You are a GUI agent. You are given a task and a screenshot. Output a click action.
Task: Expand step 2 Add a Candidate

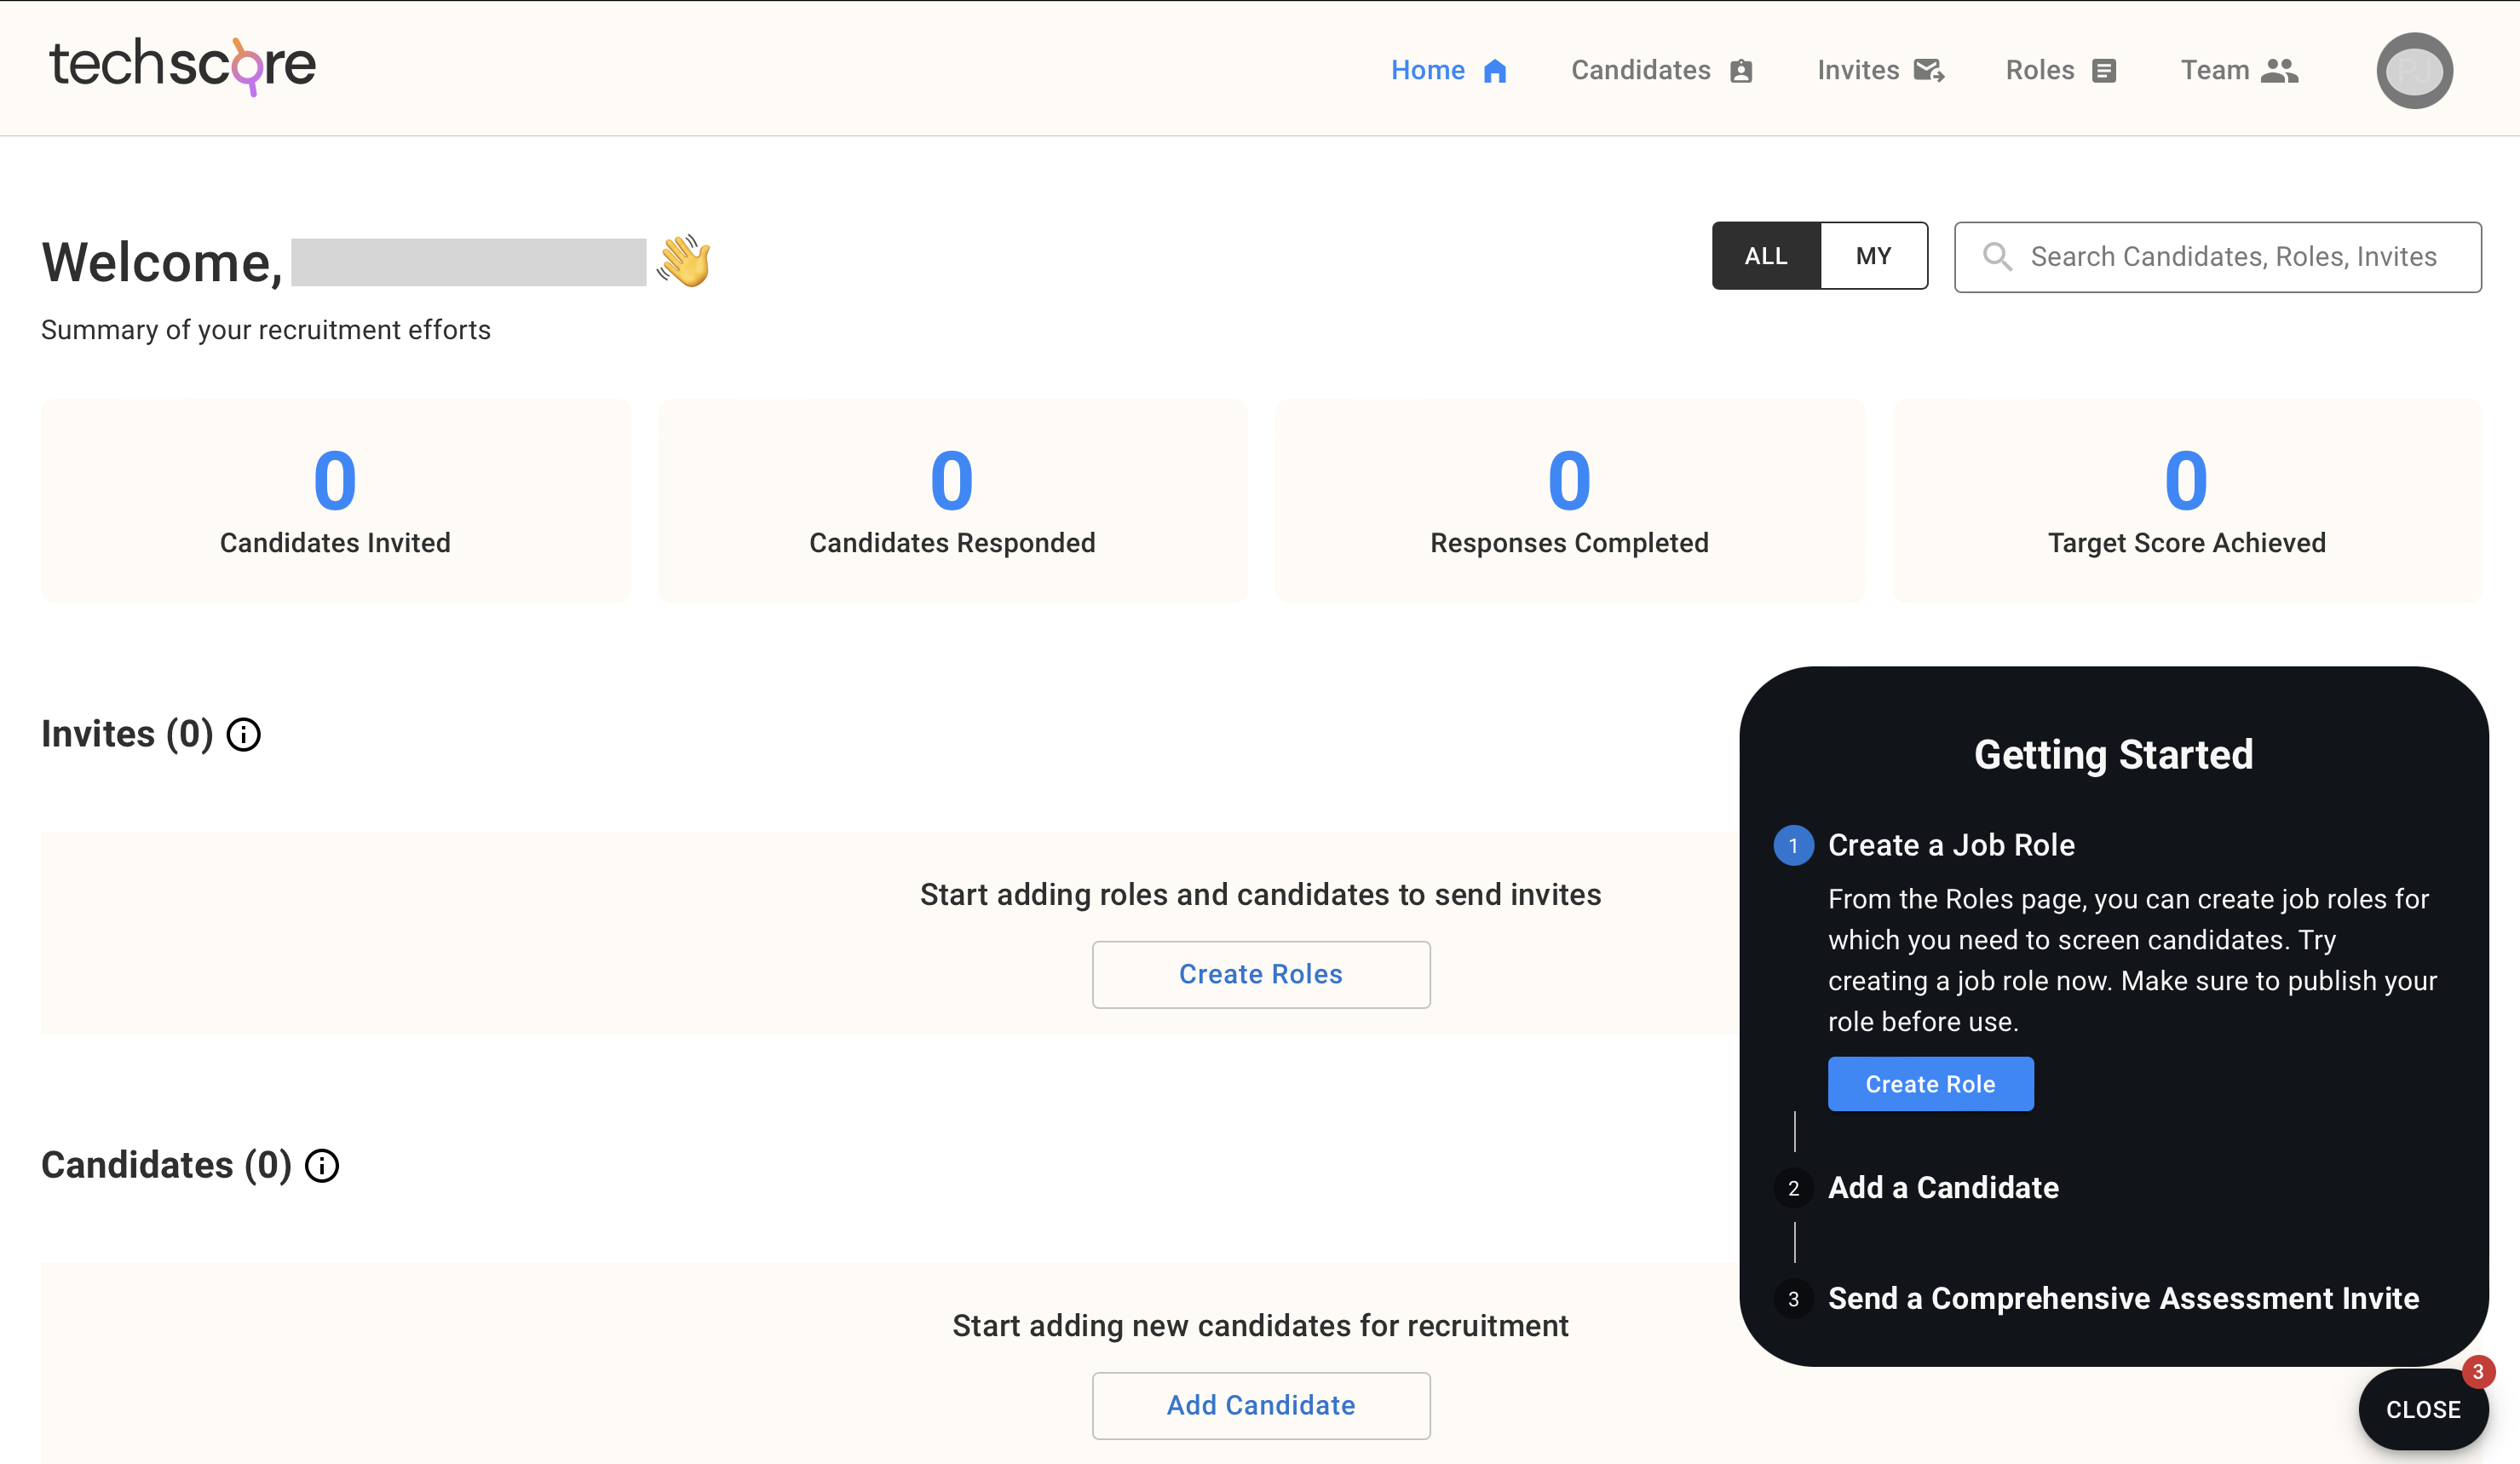tap(1917, 1188)
